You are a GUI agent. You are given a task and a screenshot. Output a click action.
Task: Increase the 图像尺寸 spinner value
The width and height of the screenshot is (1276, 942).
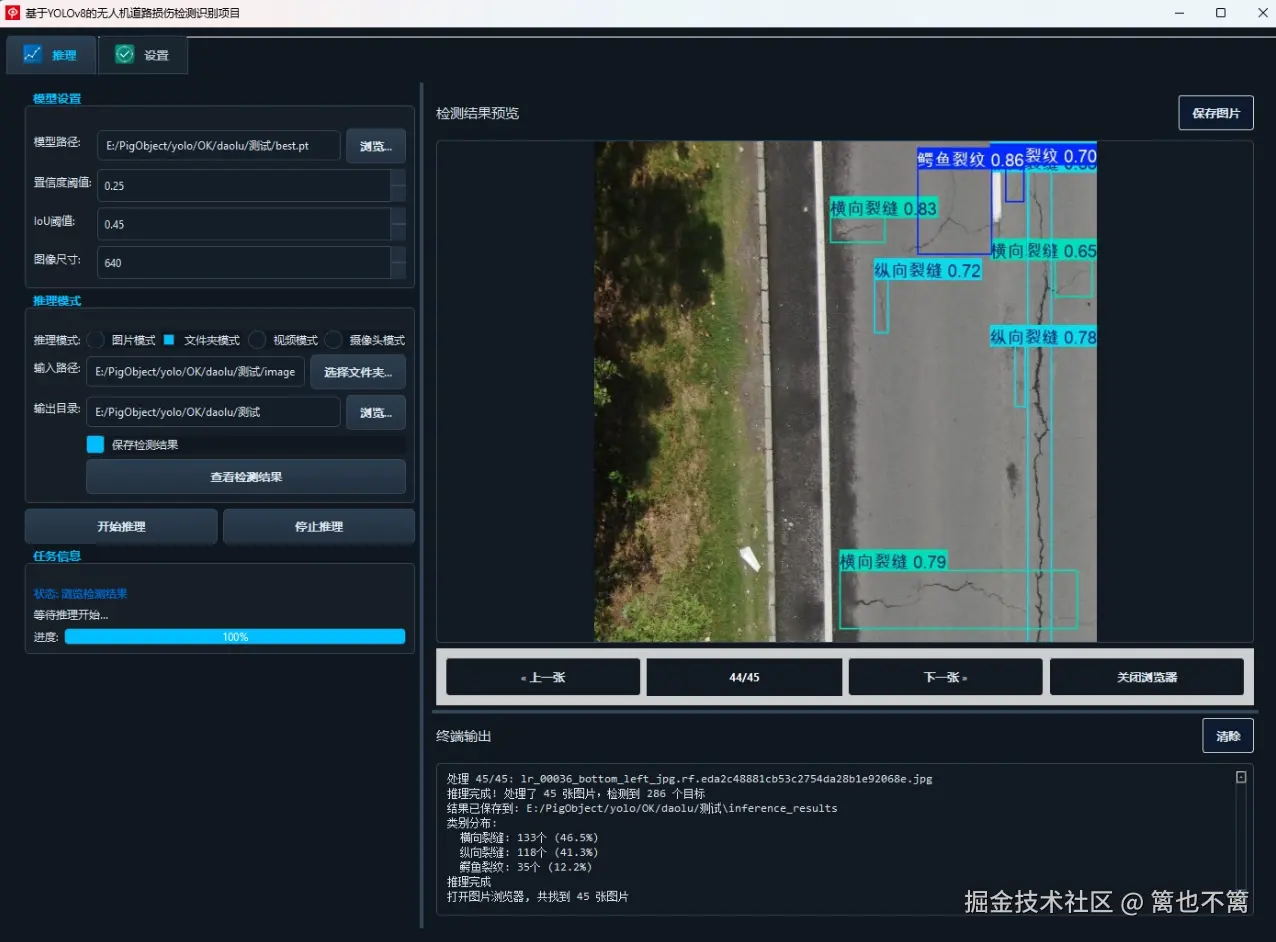point(398,254)
